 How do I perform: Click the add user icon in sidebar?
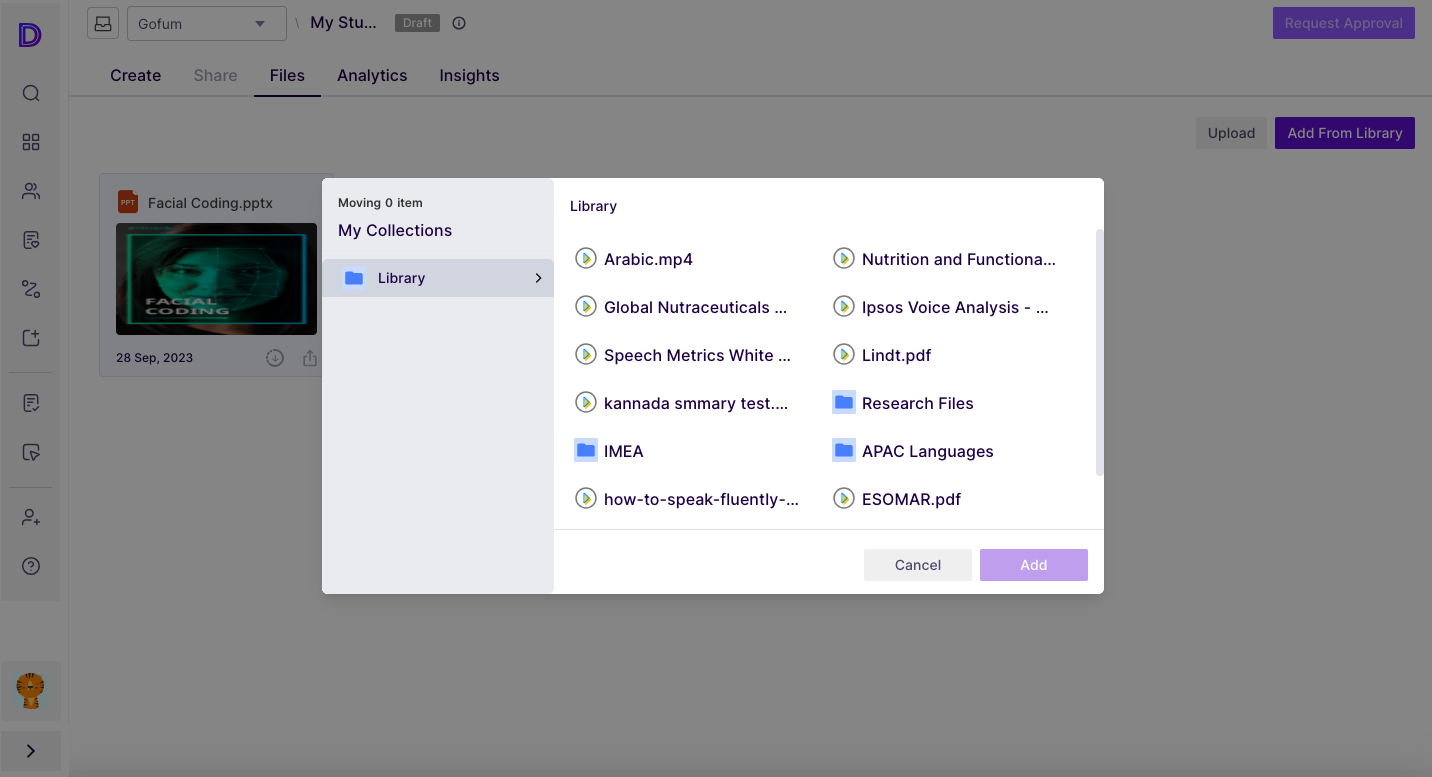click(31, 518)
